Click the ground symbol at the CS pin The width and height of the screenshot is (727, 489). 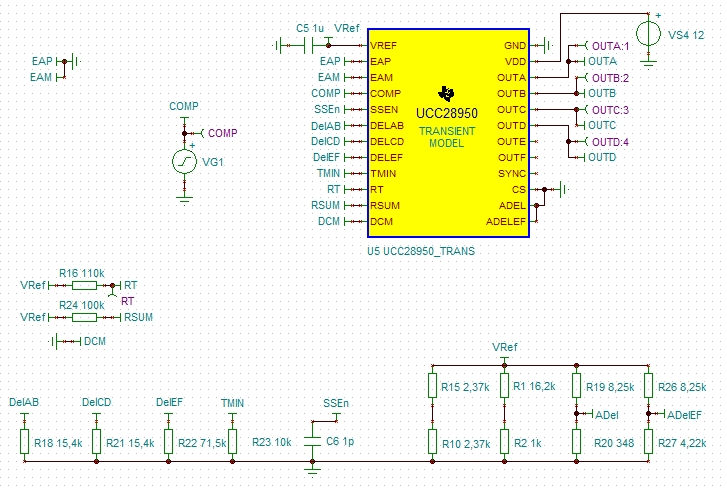pyautogui.click(x=564, y=190)
